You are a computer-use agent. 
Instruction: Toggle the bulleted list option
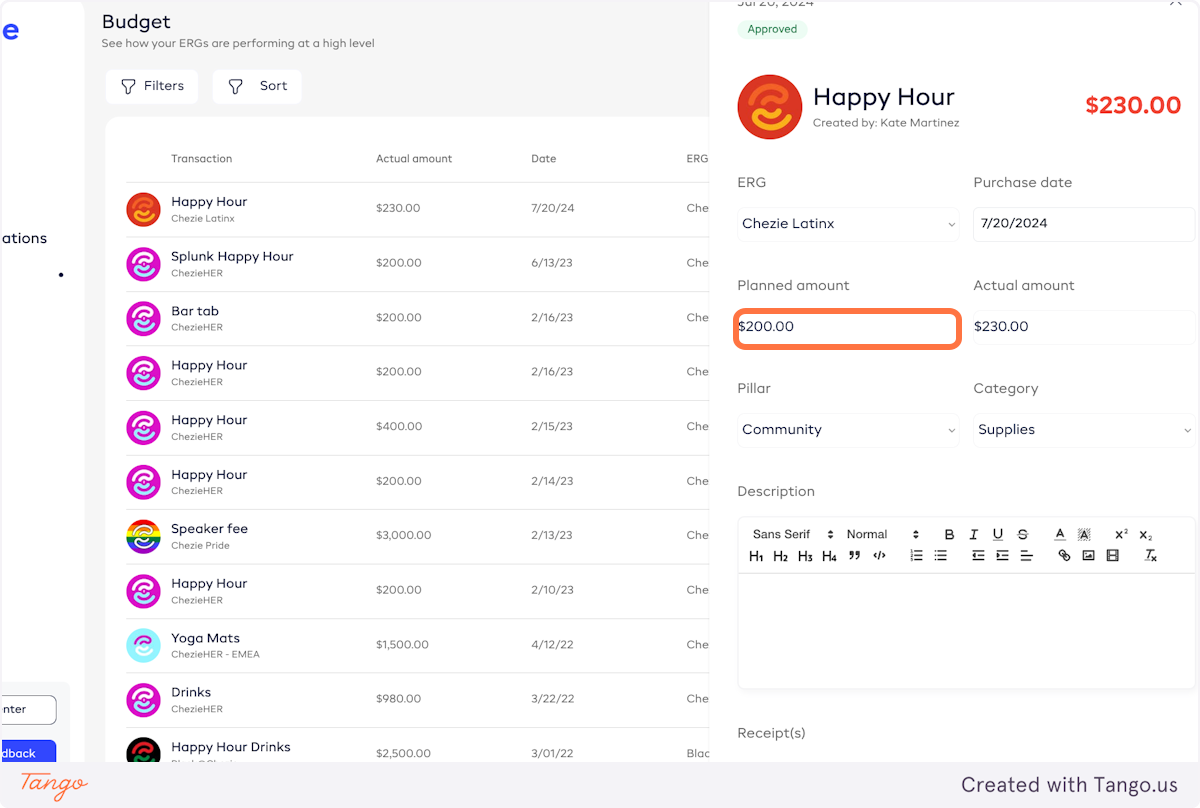[940, 556]
